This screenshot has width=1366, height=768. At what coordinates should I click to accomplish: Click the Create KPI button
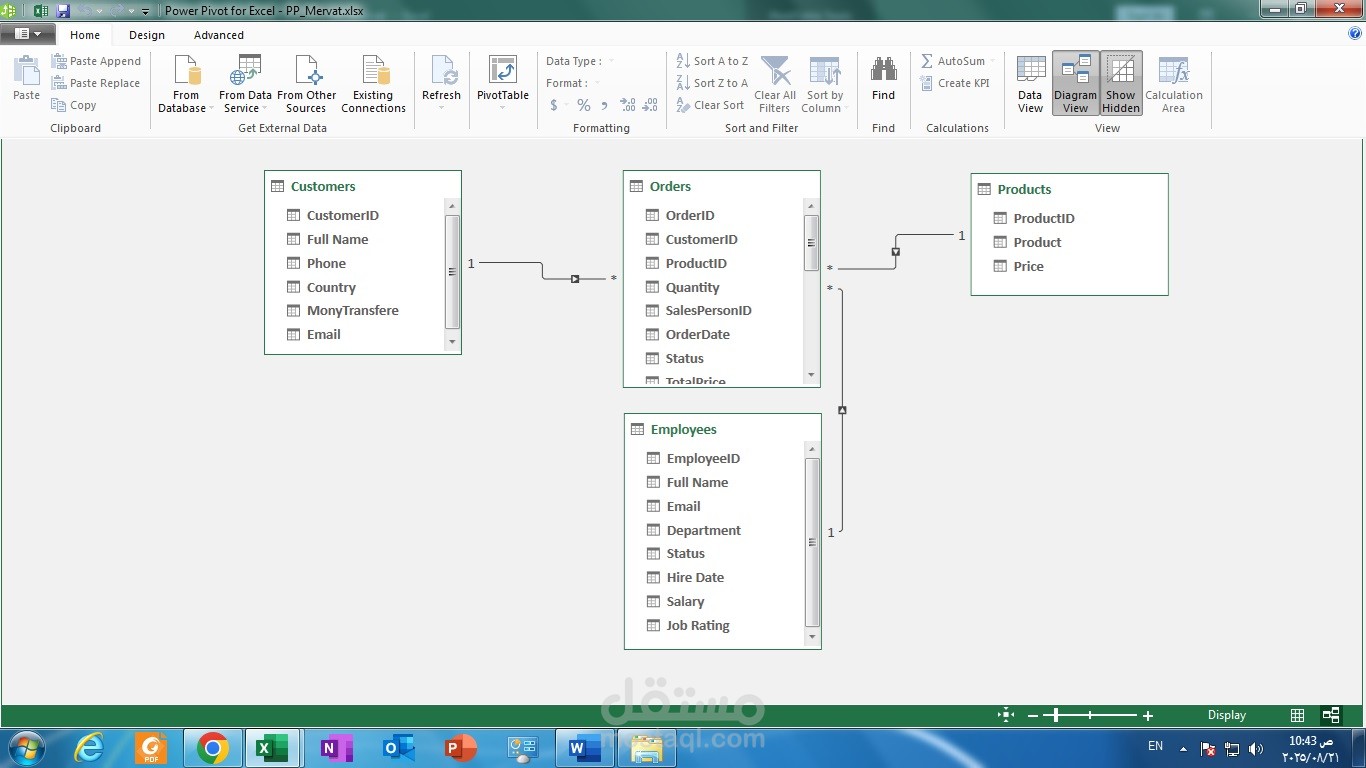click(x=955, y=83)
